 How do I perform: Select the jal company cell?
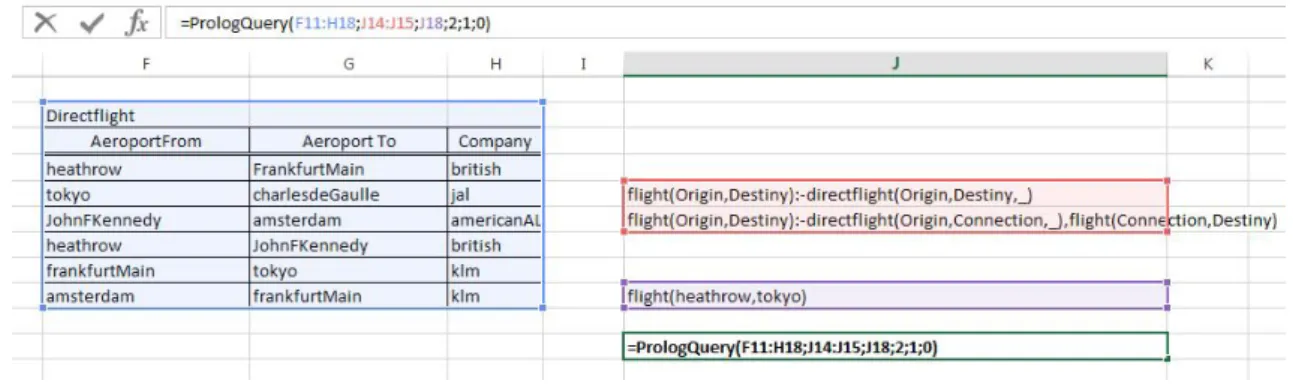pos(495,193)
